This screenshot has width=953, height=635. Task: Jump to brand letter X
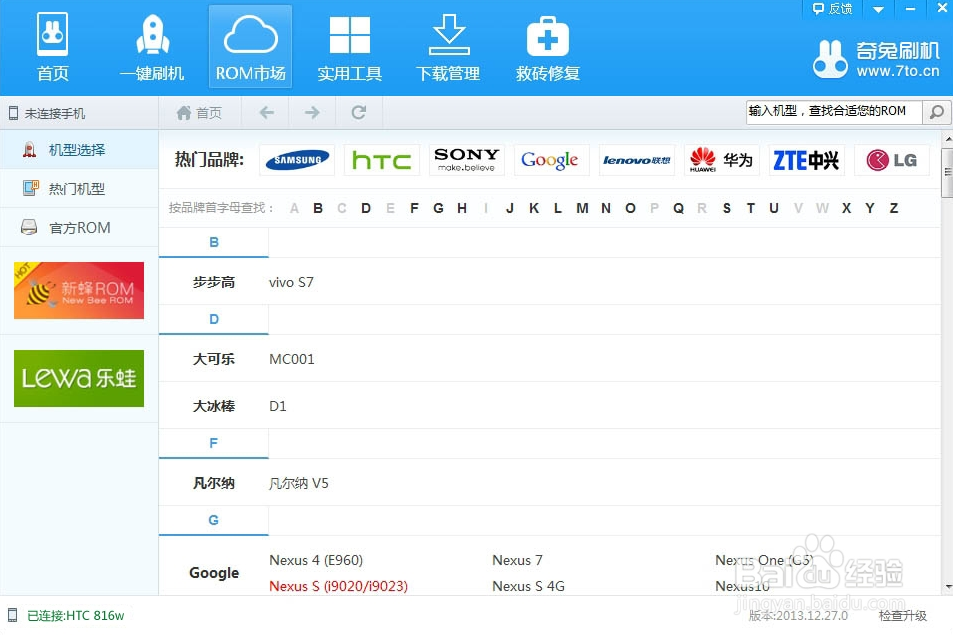point(846,208)
